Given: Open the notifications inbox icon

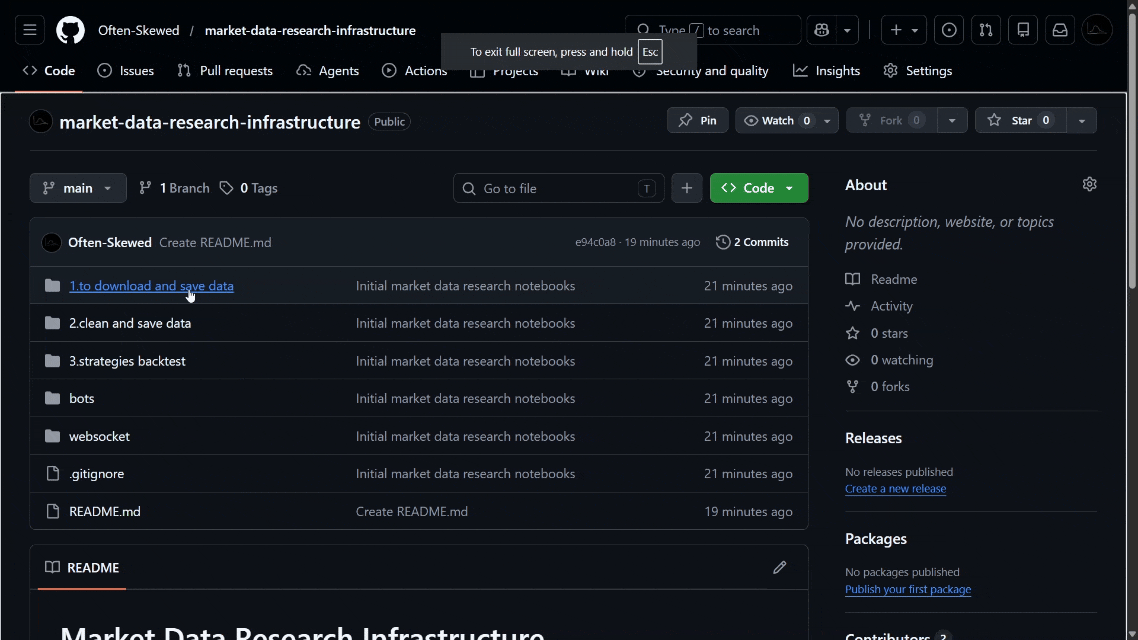Looking at the screenshot, I should pyautogui.click(x=1060, y=30).
